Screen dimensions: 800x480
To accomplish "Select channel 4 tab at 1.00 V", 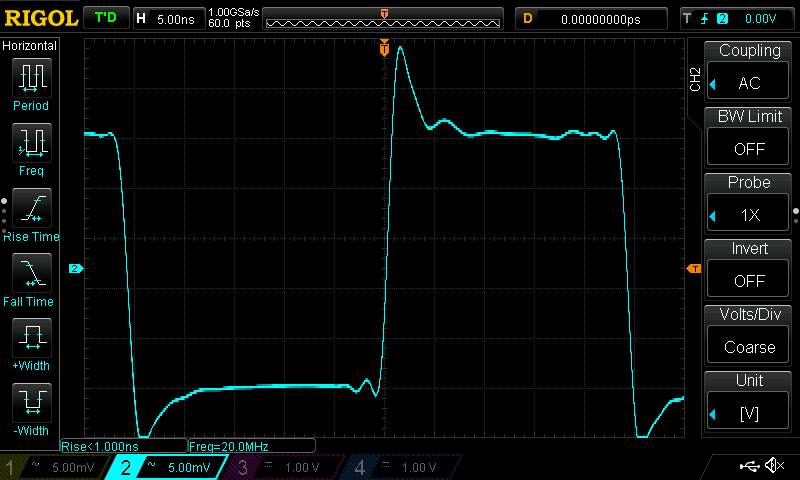I will click(402, 467).
